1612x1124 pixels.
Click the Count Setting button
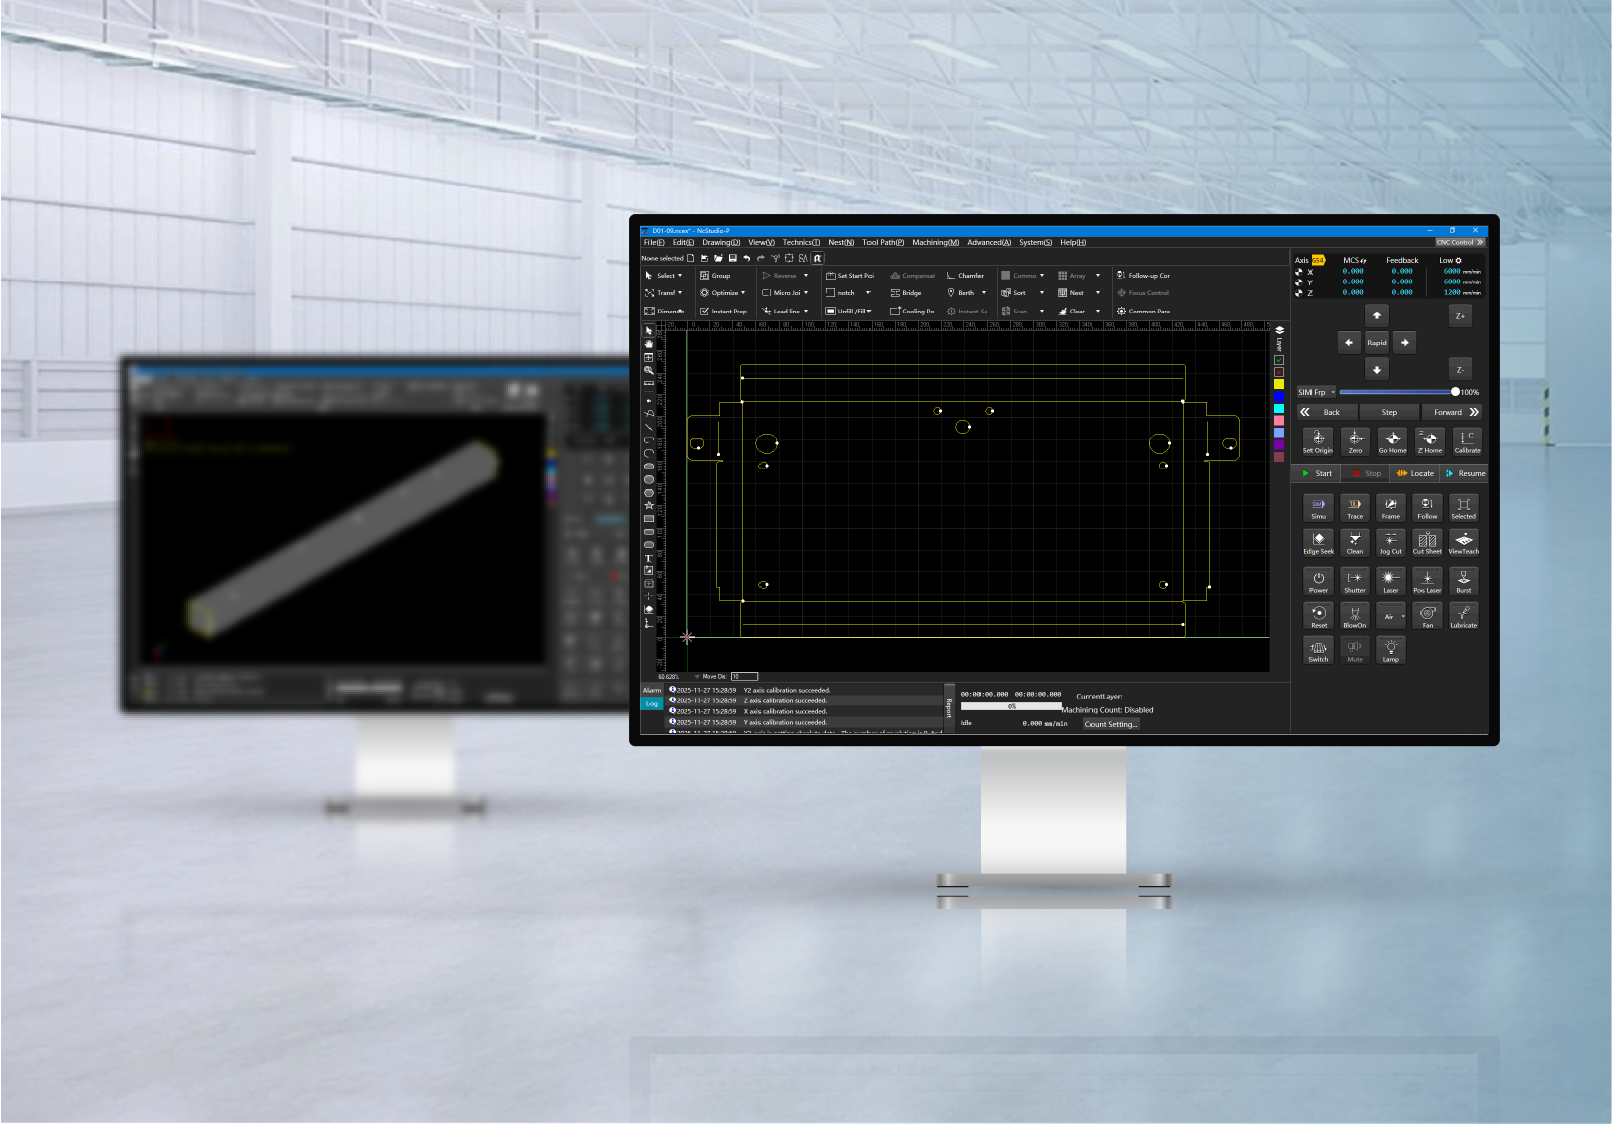click(1110, 724)
